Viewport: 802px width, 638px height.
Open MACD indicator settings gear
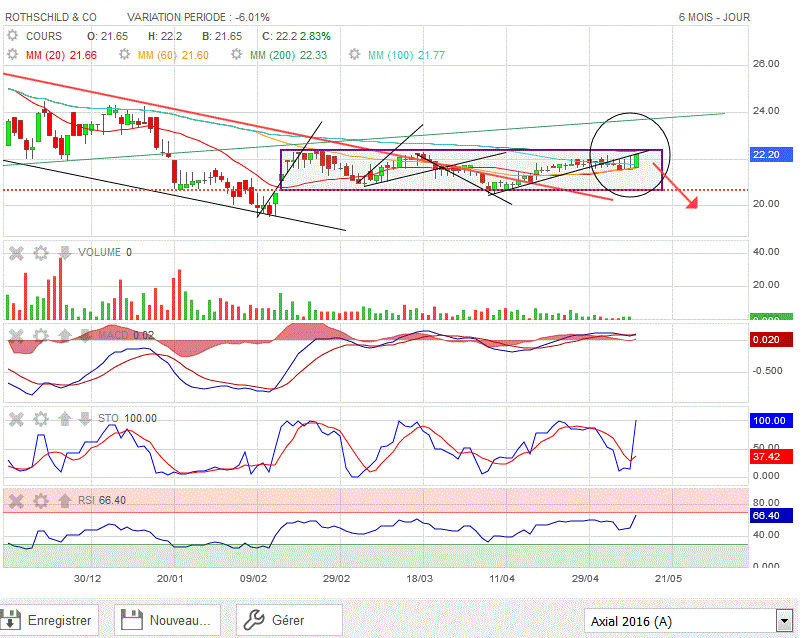pyautogui.click(x=40, y=335)
